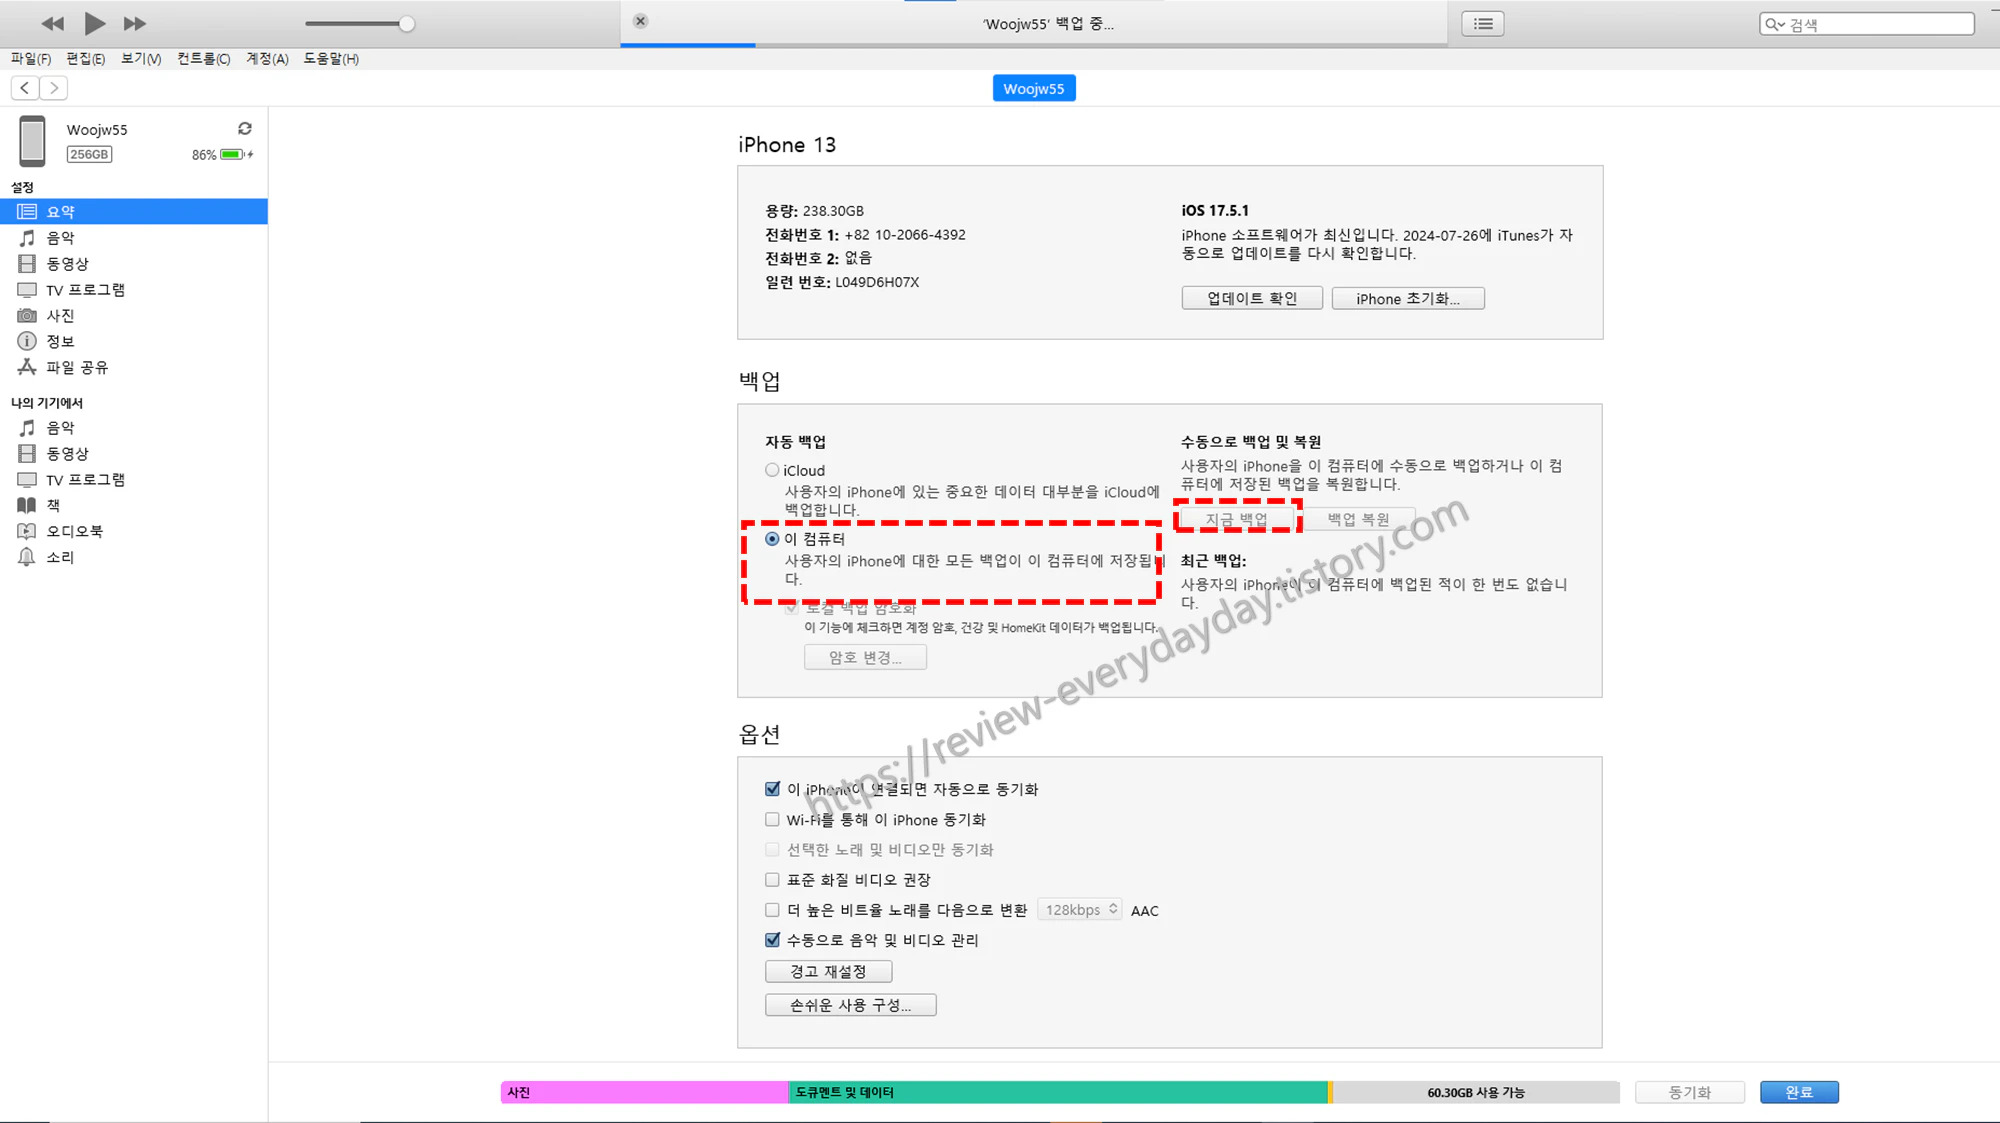2000x1123 pixels.
Task: Select 소리 bell icon in sidebar
Action: click(x=27, y=557)
